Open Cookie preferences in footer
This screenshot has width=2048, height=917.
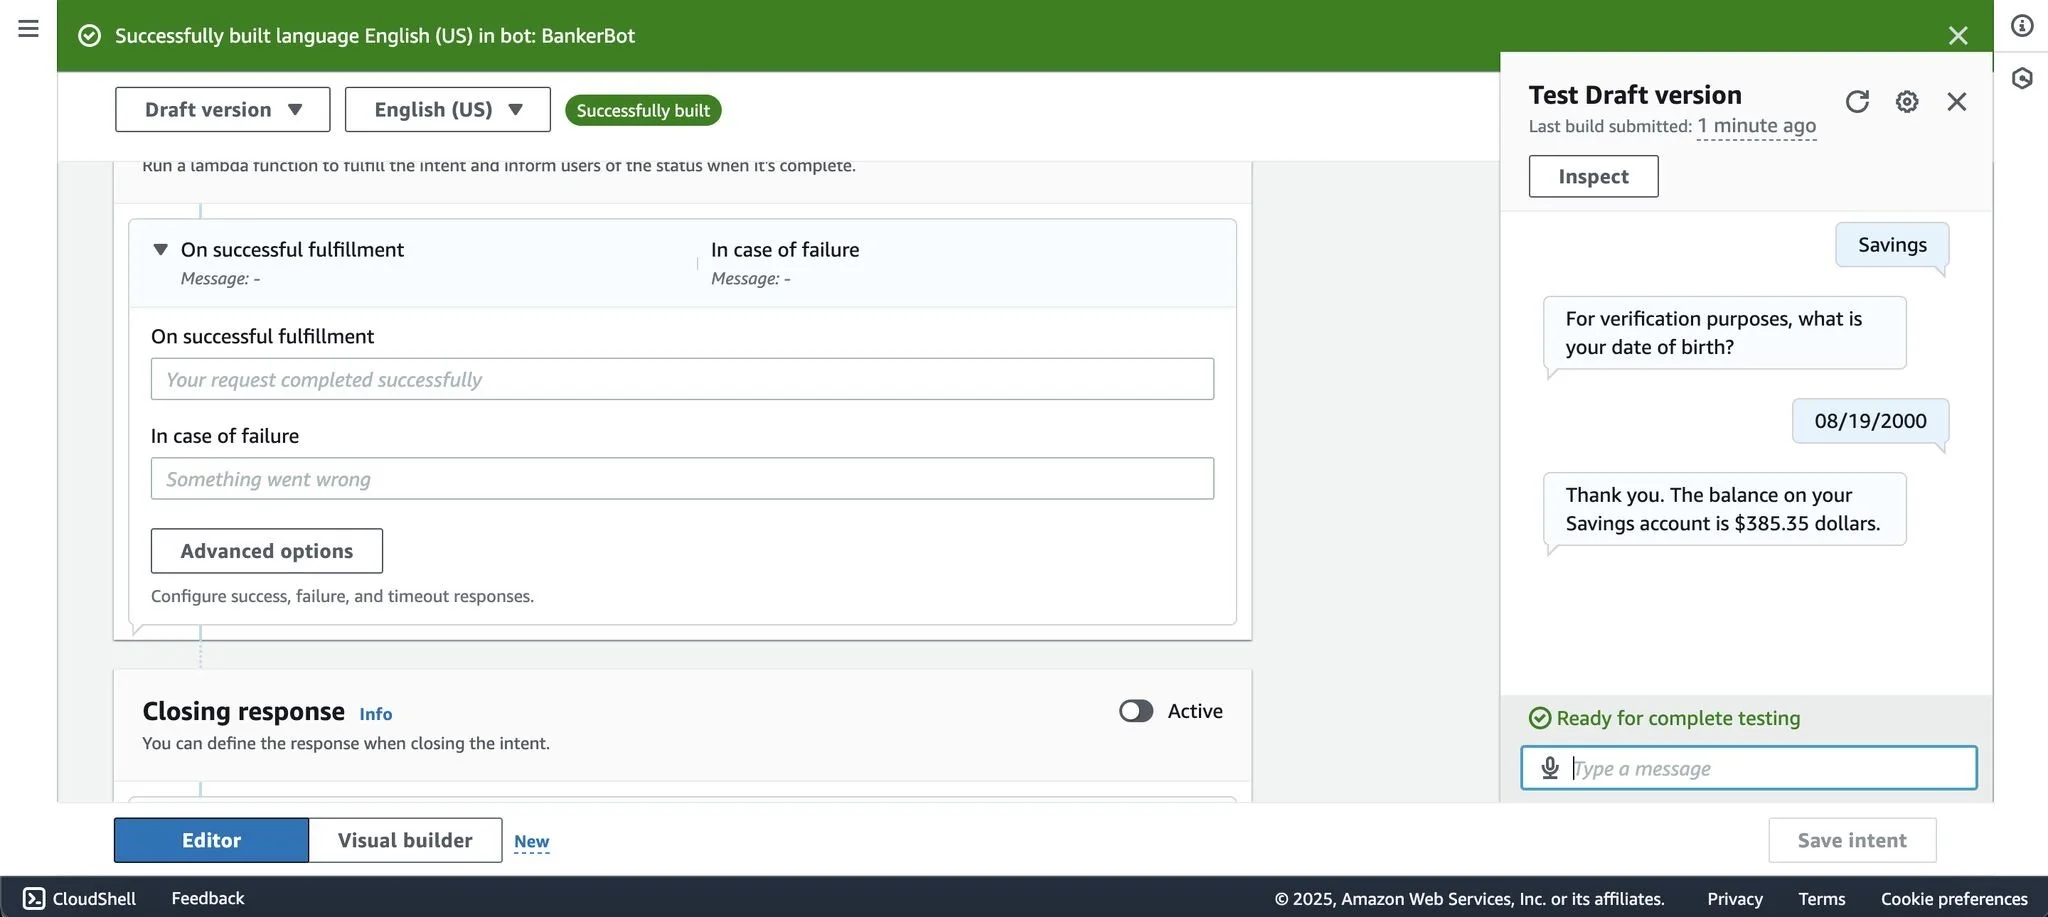coord(1954,898)
